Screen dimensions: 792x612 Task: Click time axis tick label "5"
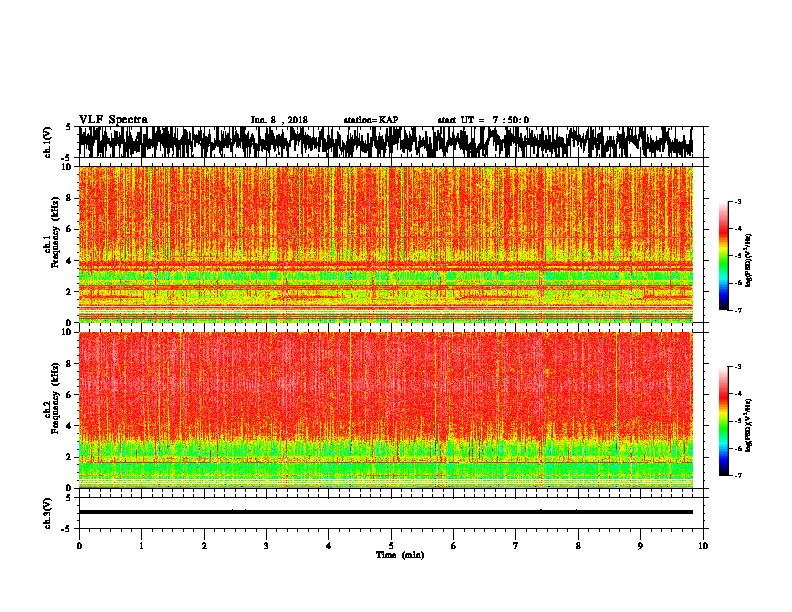(391, 546)
